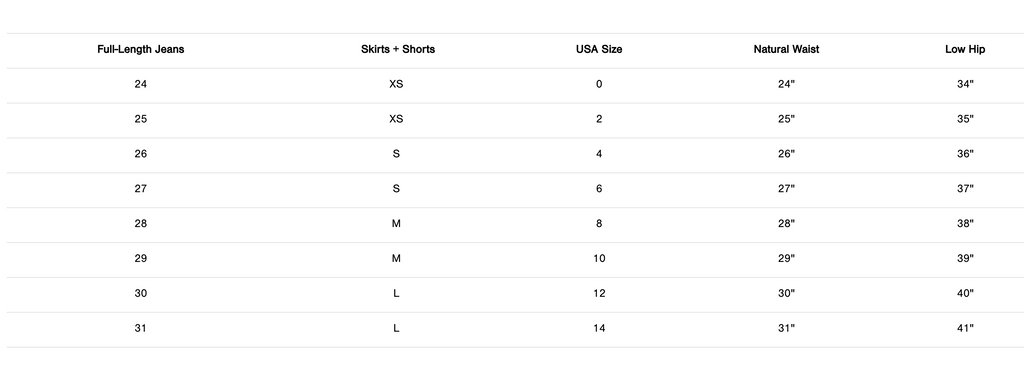This screenshot has width=1024, height=373.
Task: Select the USA Size column header
Action: 599,49
